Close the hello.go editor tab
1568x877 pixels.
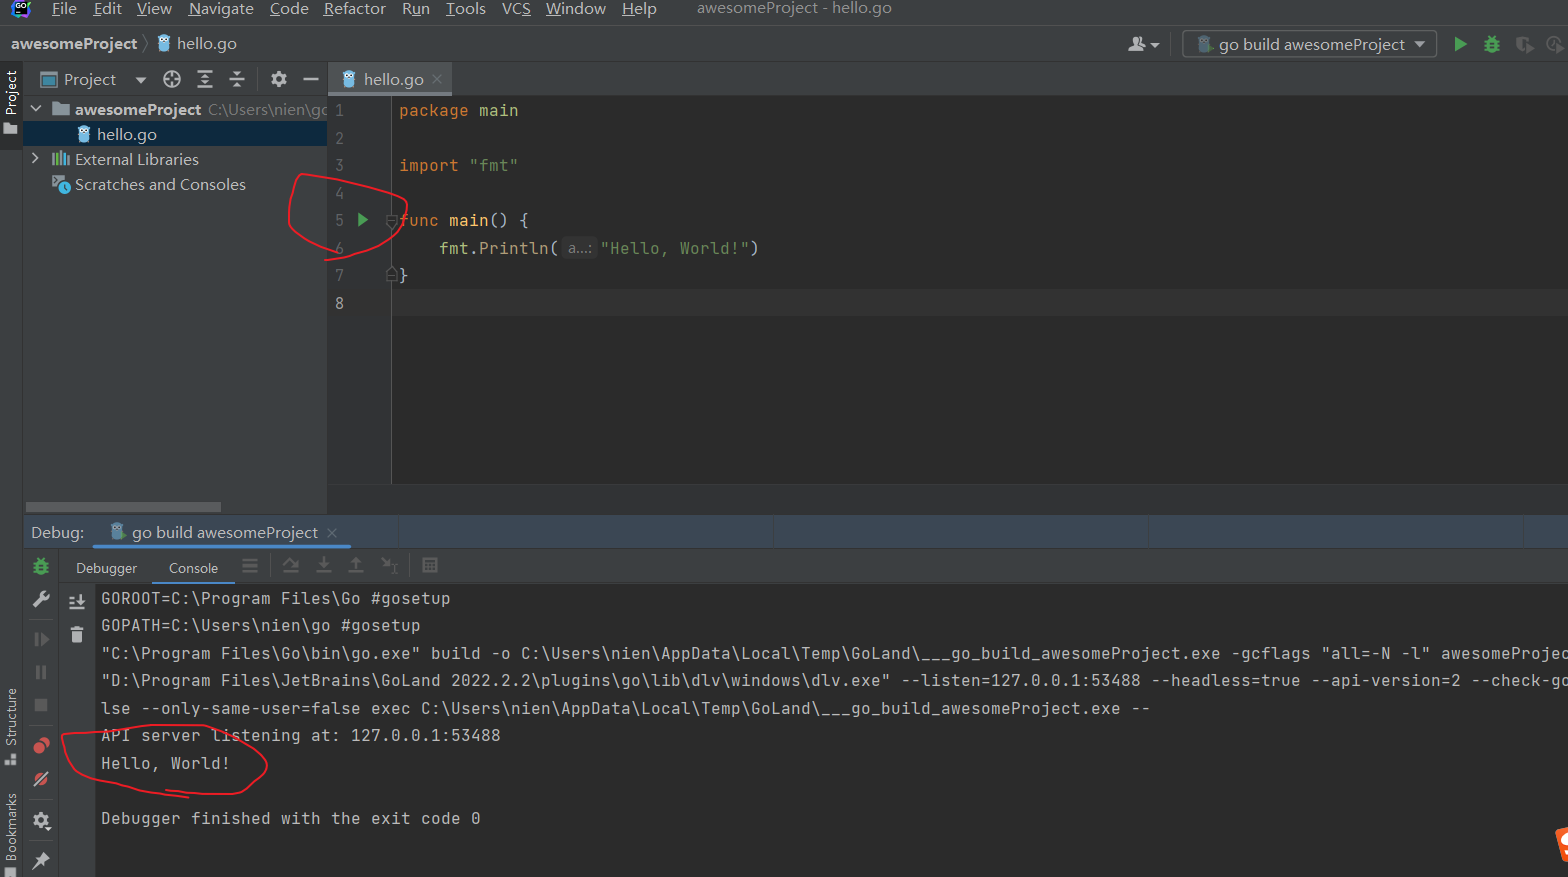tap(437, 79)
